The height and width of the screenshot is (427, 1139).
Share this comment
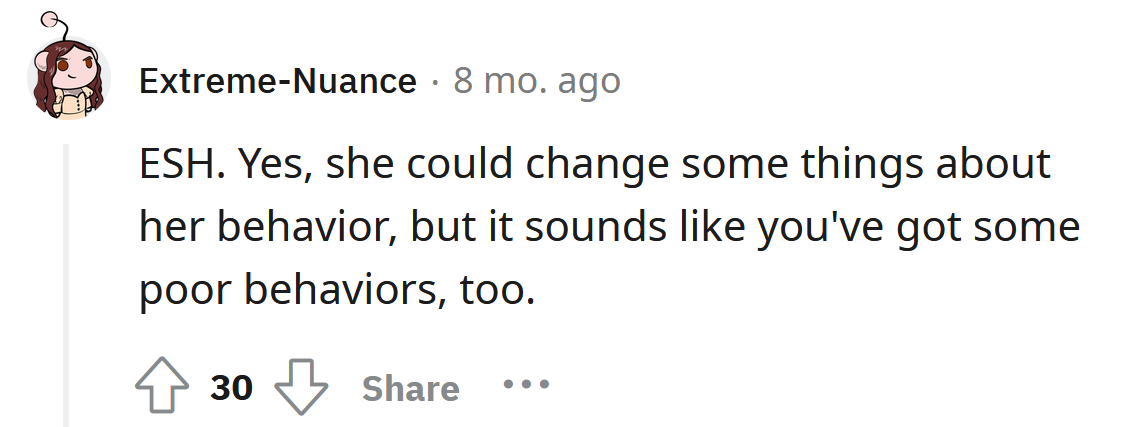[x=410, y=388]
